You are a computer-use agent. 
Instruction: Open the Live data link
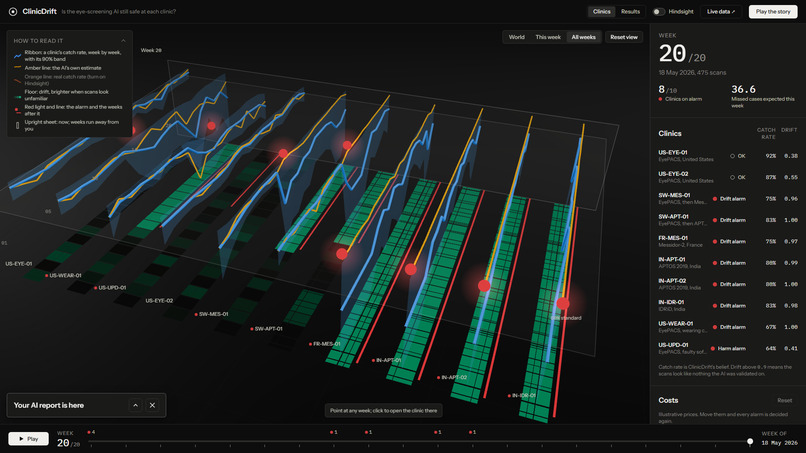(x=721, y=11)
